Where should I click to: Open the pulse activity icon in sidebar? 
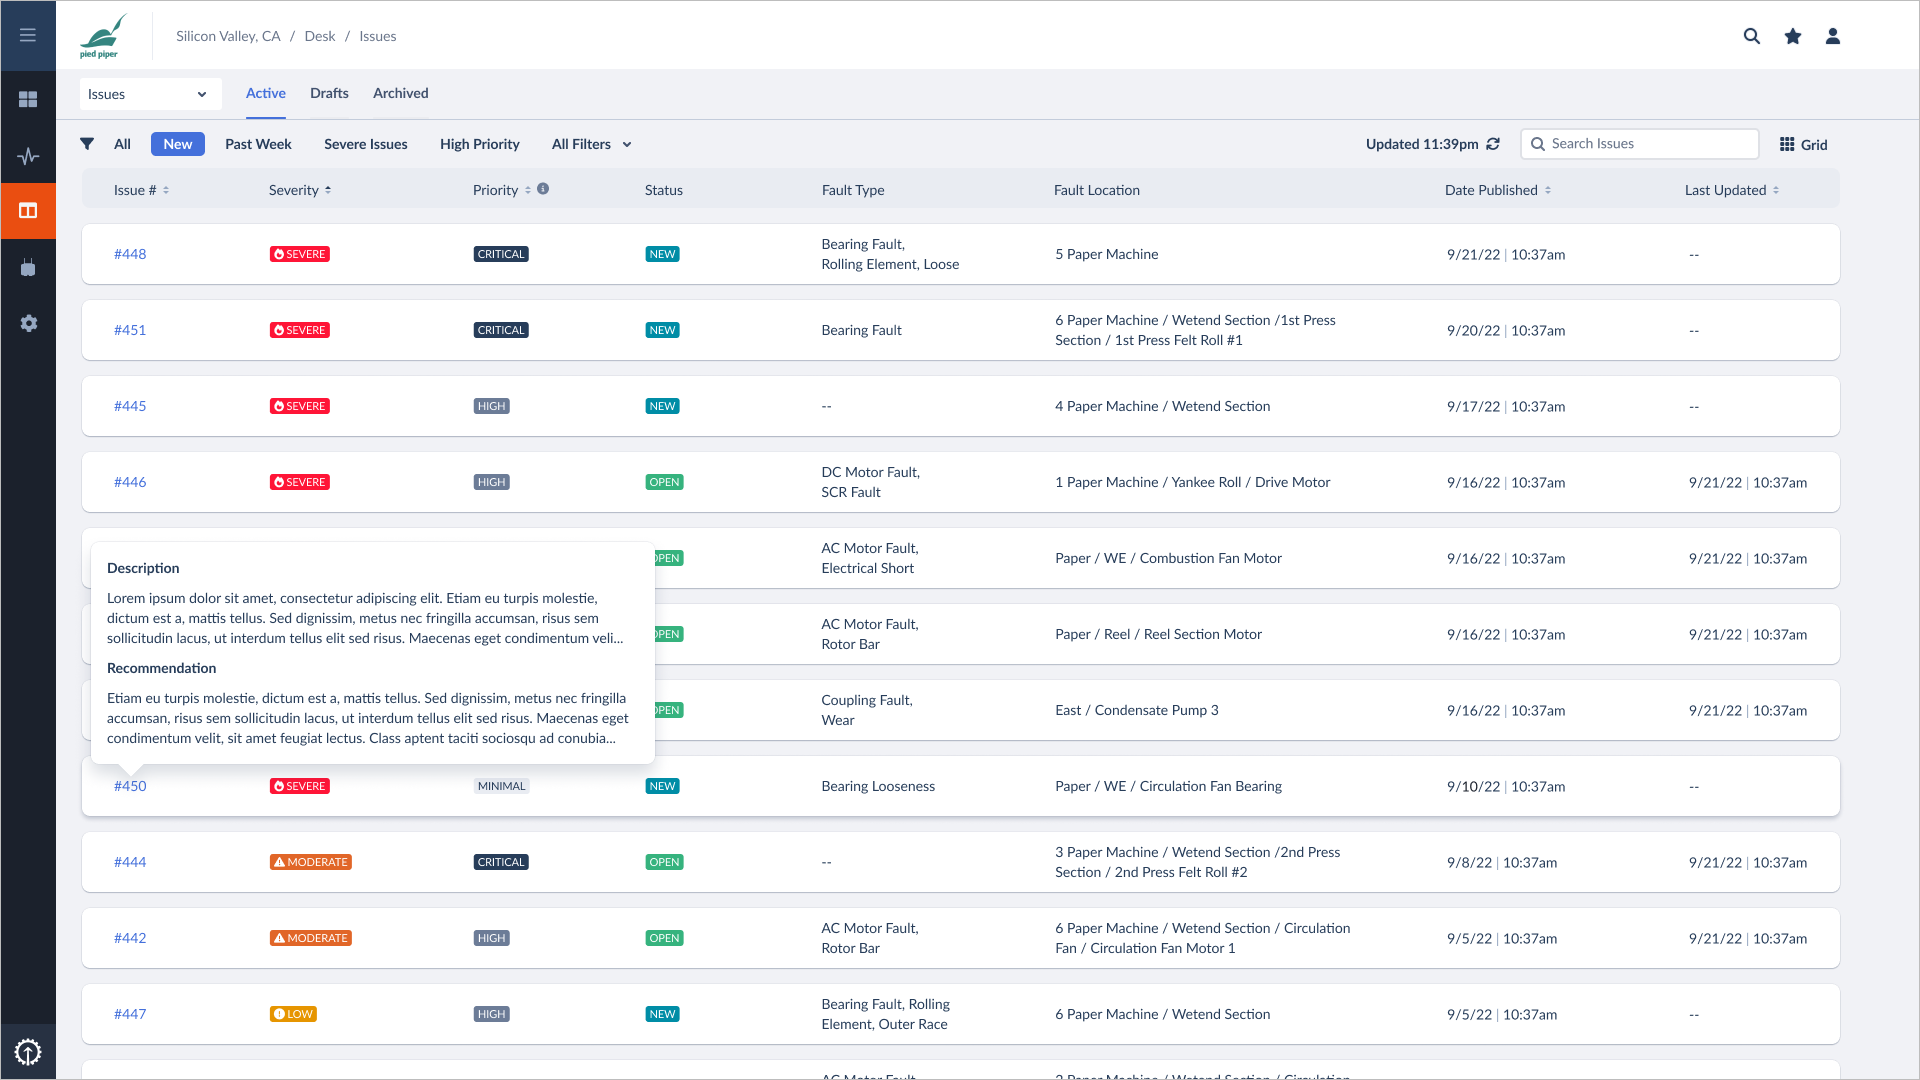coord(28,155)
